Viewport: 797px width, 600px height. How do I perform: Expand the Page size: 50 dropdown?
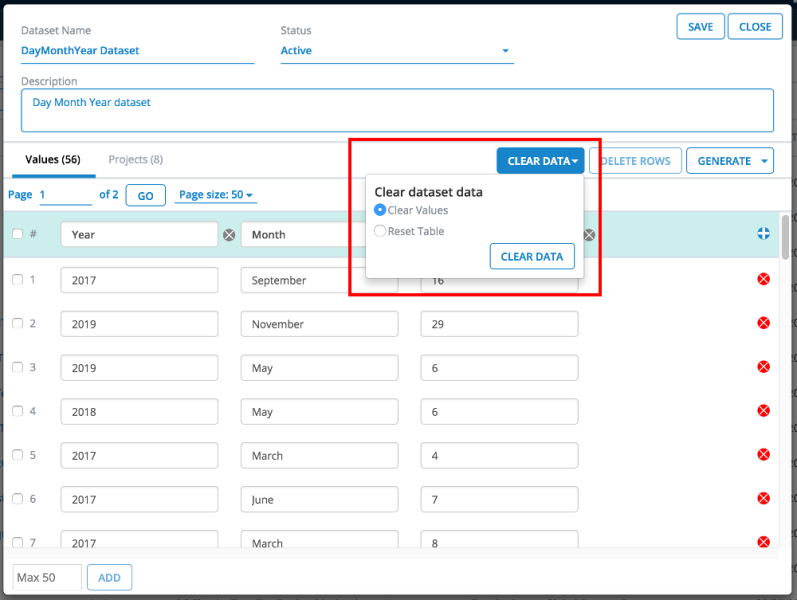216,195
